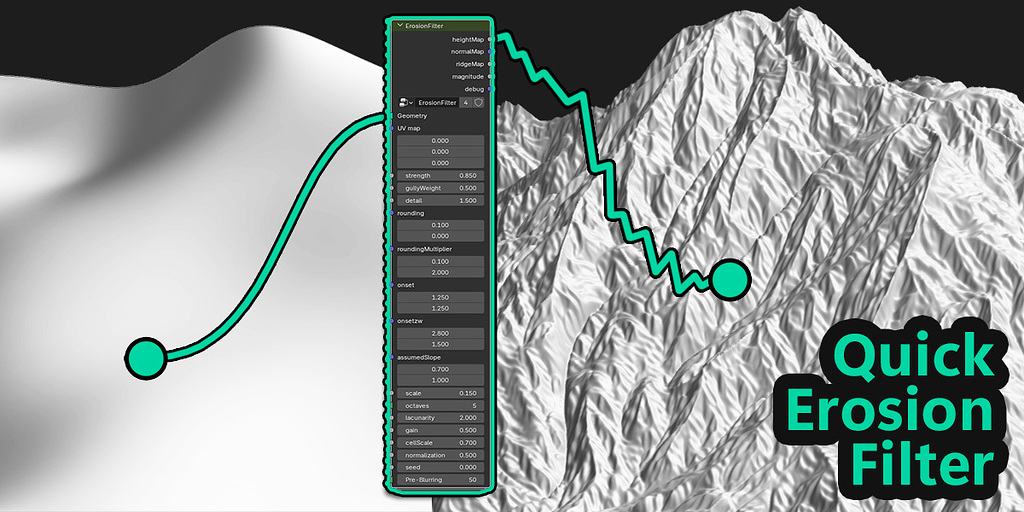Click the ErosionFilter title in node header
Screen dimensions: 1024x512
424,26
